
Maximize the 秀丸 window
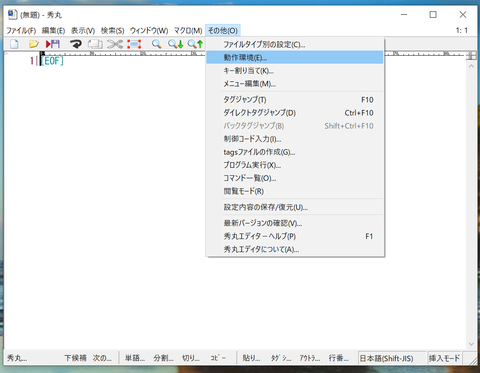(433, 15)
